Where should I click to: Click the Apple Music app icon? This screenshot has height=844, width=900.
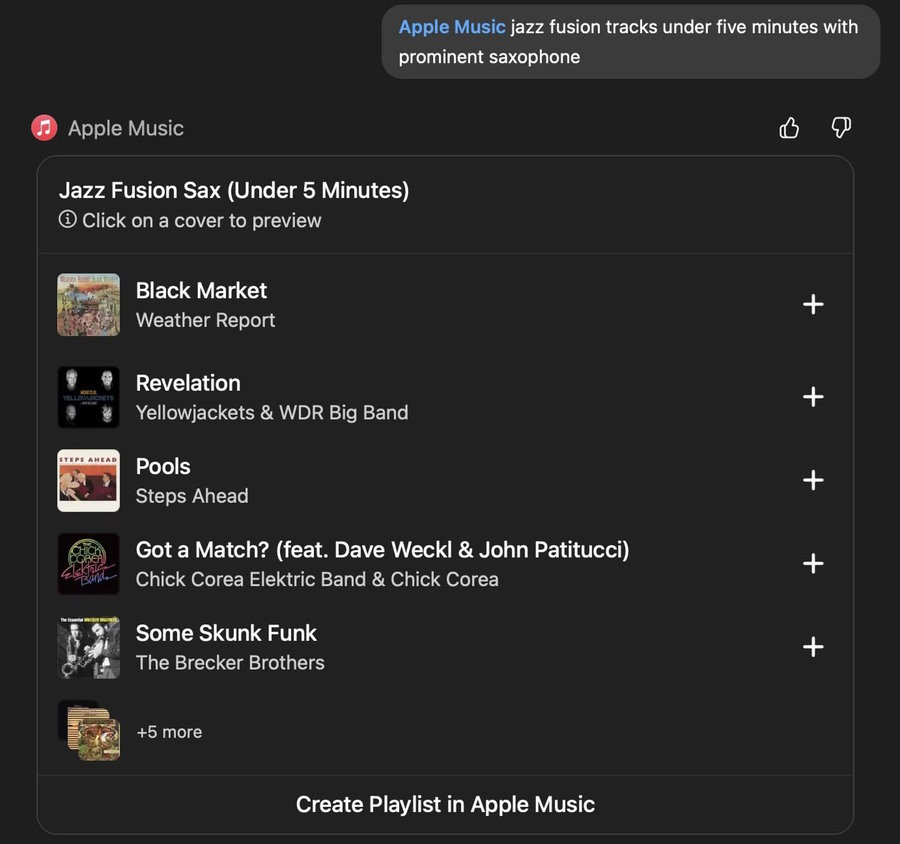[x=44, y=128]
